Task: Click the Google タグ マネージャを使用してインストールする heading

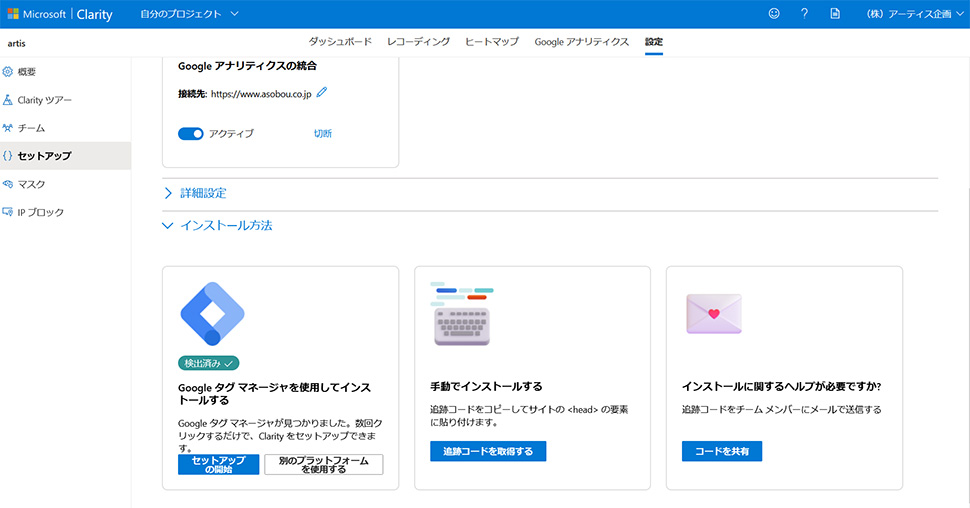Action: pyautogui.click(x=275, y=394)
